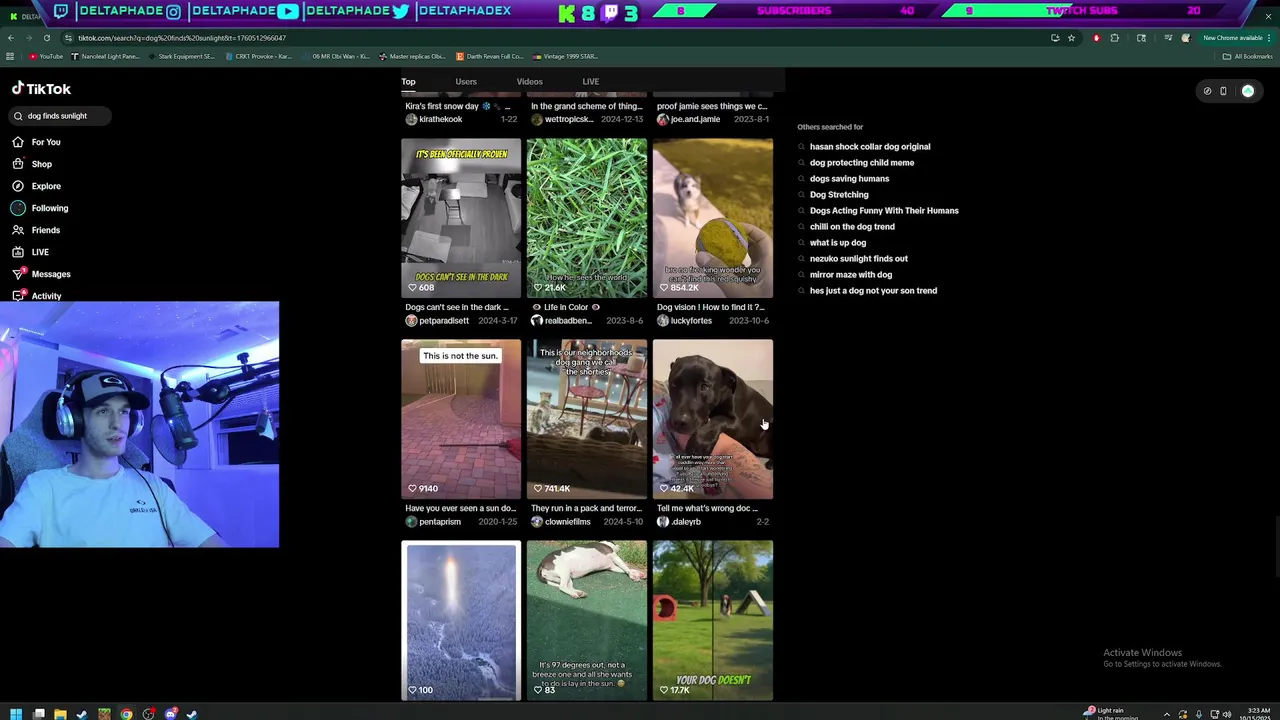Open the Explore page
1280x720 pixels.
pyautogui.click(x=37, y=186)
